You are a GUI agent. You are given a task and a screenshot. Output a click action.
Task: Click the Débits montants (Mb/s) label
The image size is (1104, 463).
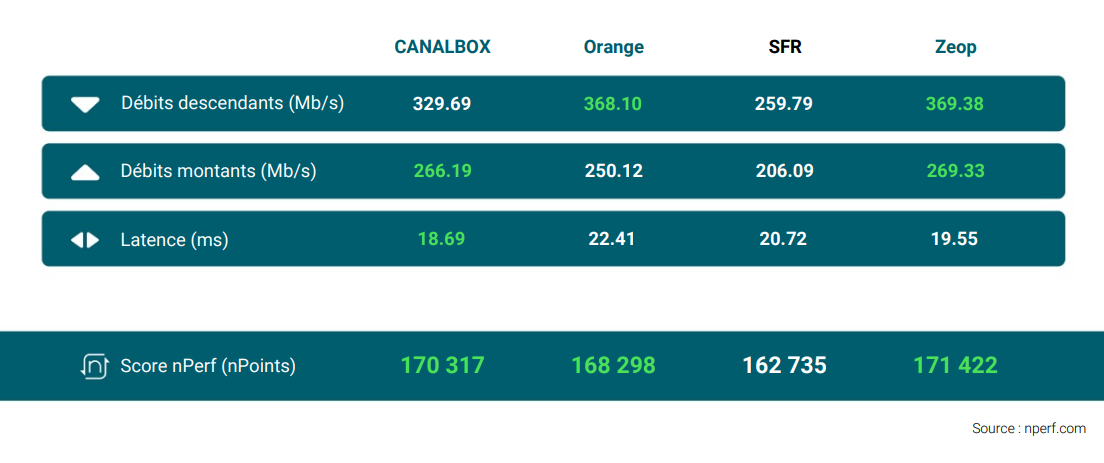pyautogui.click(x=218, y=171)
